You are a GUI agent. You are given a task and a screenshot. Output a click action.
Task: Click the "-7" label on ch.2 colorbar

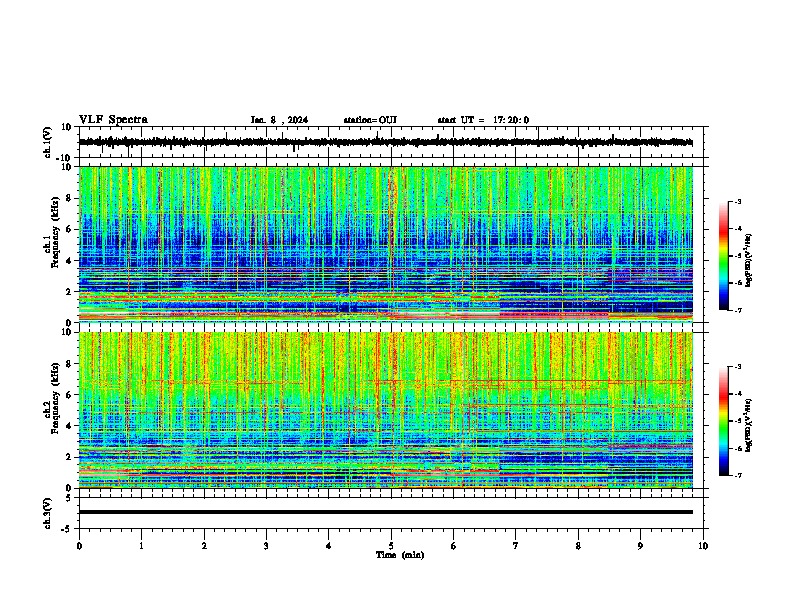pyautogui.click(x=737, y=475)
